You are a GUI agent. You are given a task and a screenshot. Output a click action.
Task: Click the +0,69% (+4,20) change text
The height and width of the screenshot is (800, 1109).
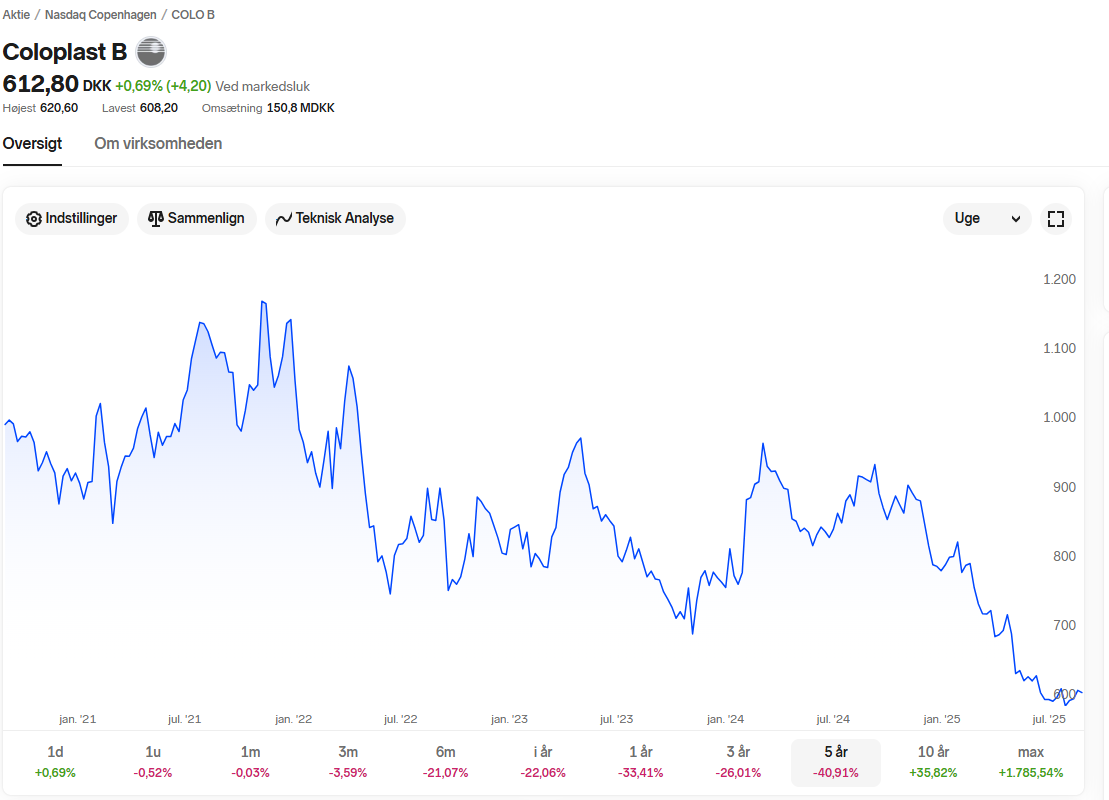pos(163,86)
